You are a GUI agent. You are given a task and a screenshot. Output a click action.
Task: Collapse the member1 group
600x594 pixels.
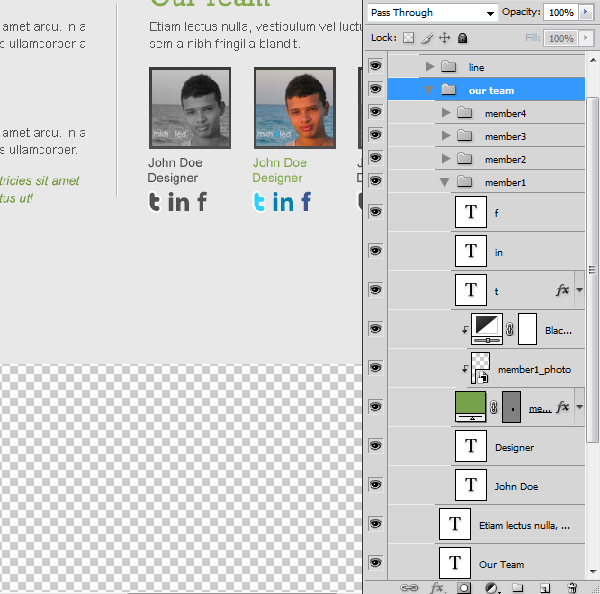tap(445, 182)
